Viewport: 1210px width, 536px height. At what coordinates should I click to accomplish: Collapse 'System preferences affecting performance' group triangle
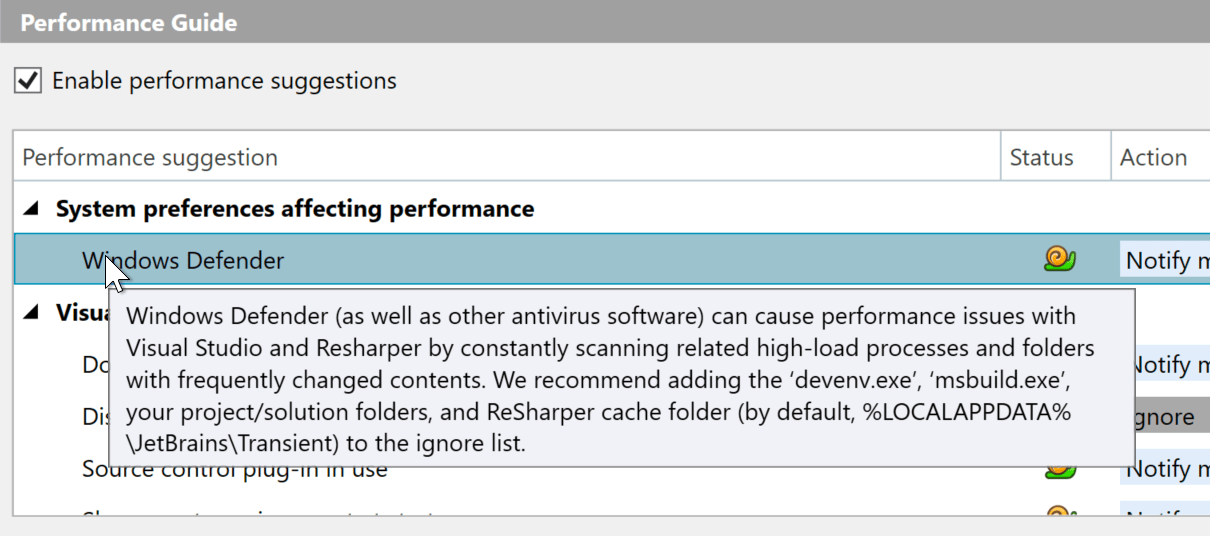pyautogui.click(x=32, y=209)
